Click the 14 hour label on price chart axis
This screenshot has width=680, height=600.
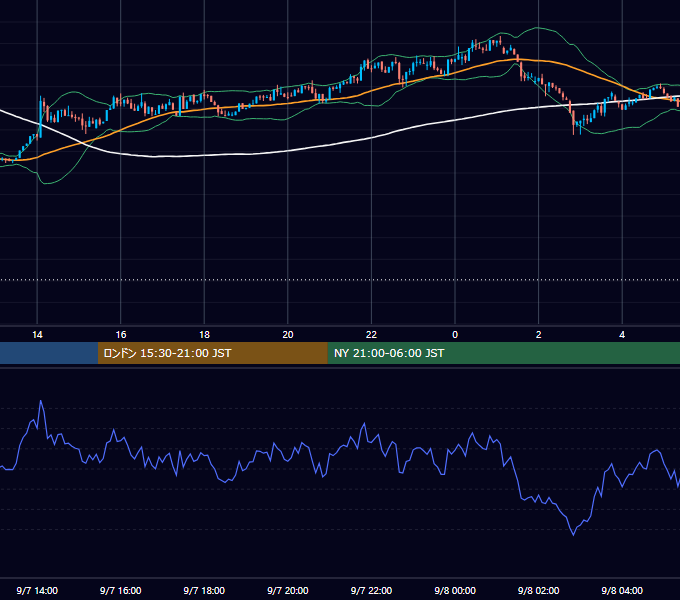tap(37, 335)
